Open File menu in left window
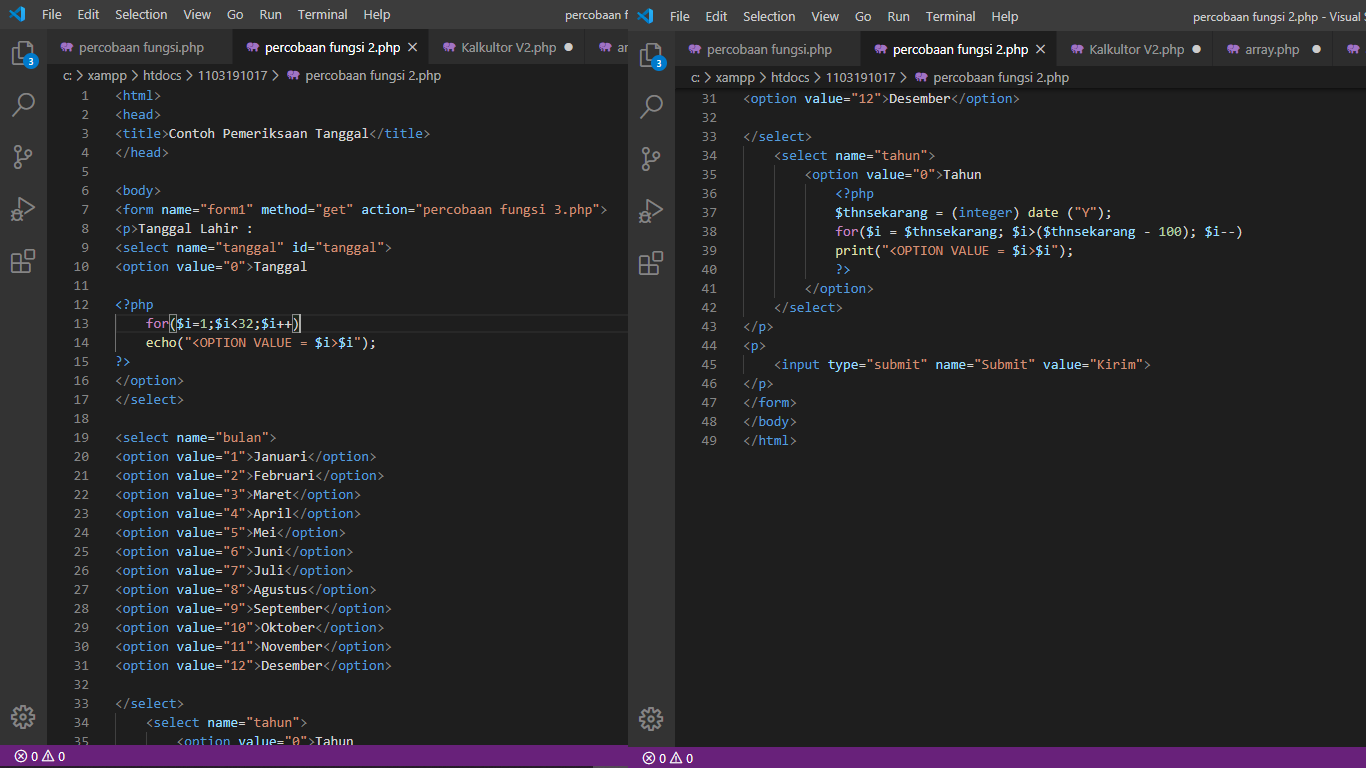Screen dimensions: 1366x768 click(x=52, y=15)
